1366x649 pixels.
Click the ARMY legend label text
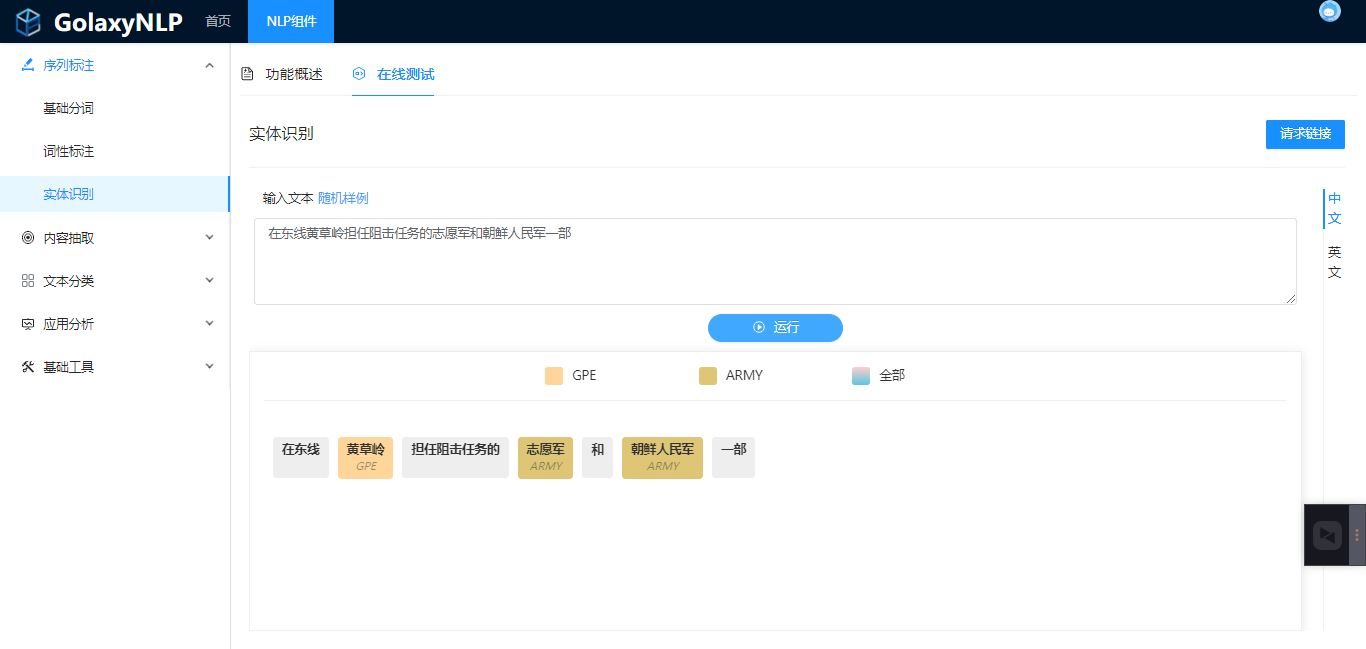(744, 376)
